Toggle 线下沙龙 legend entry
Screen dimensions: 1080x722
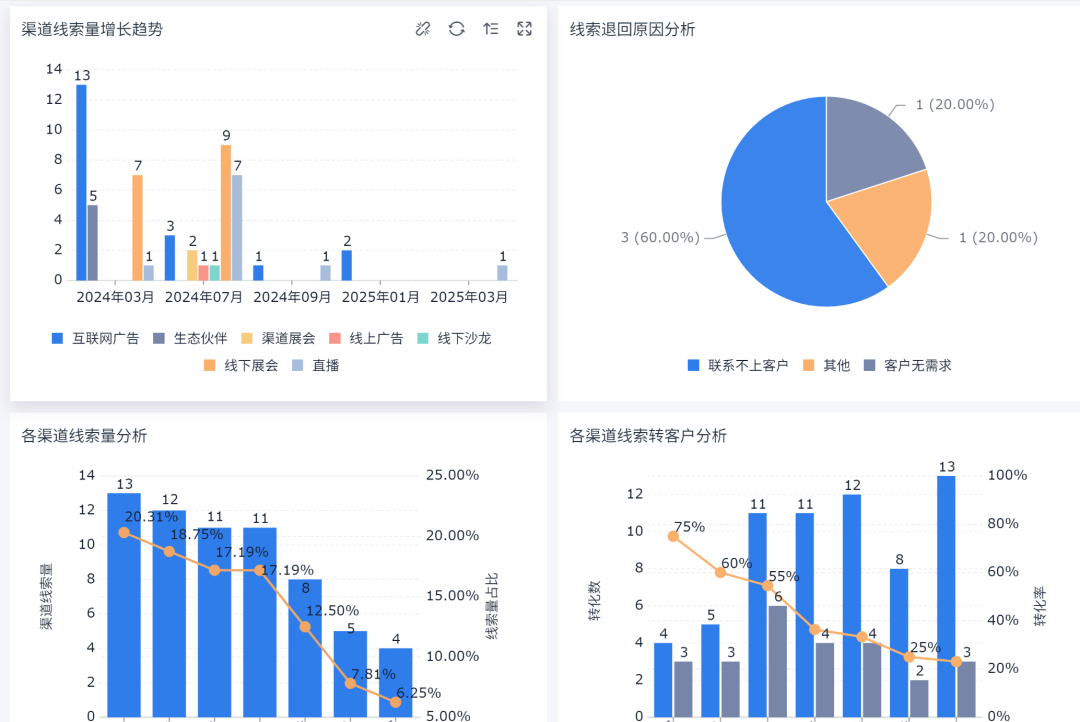[454, 338]
